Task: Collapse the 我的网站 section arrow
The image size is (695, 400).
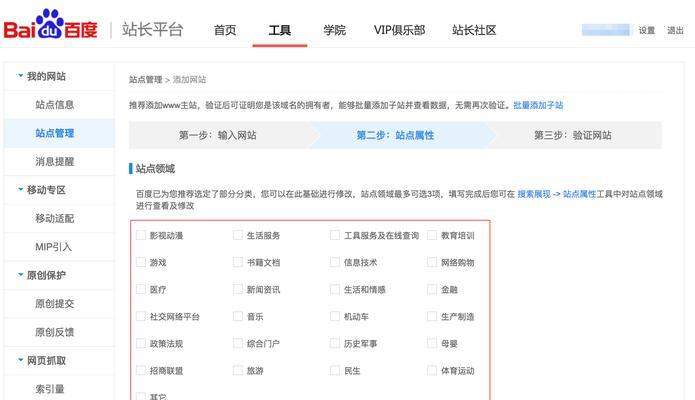Action: [20, 76]
